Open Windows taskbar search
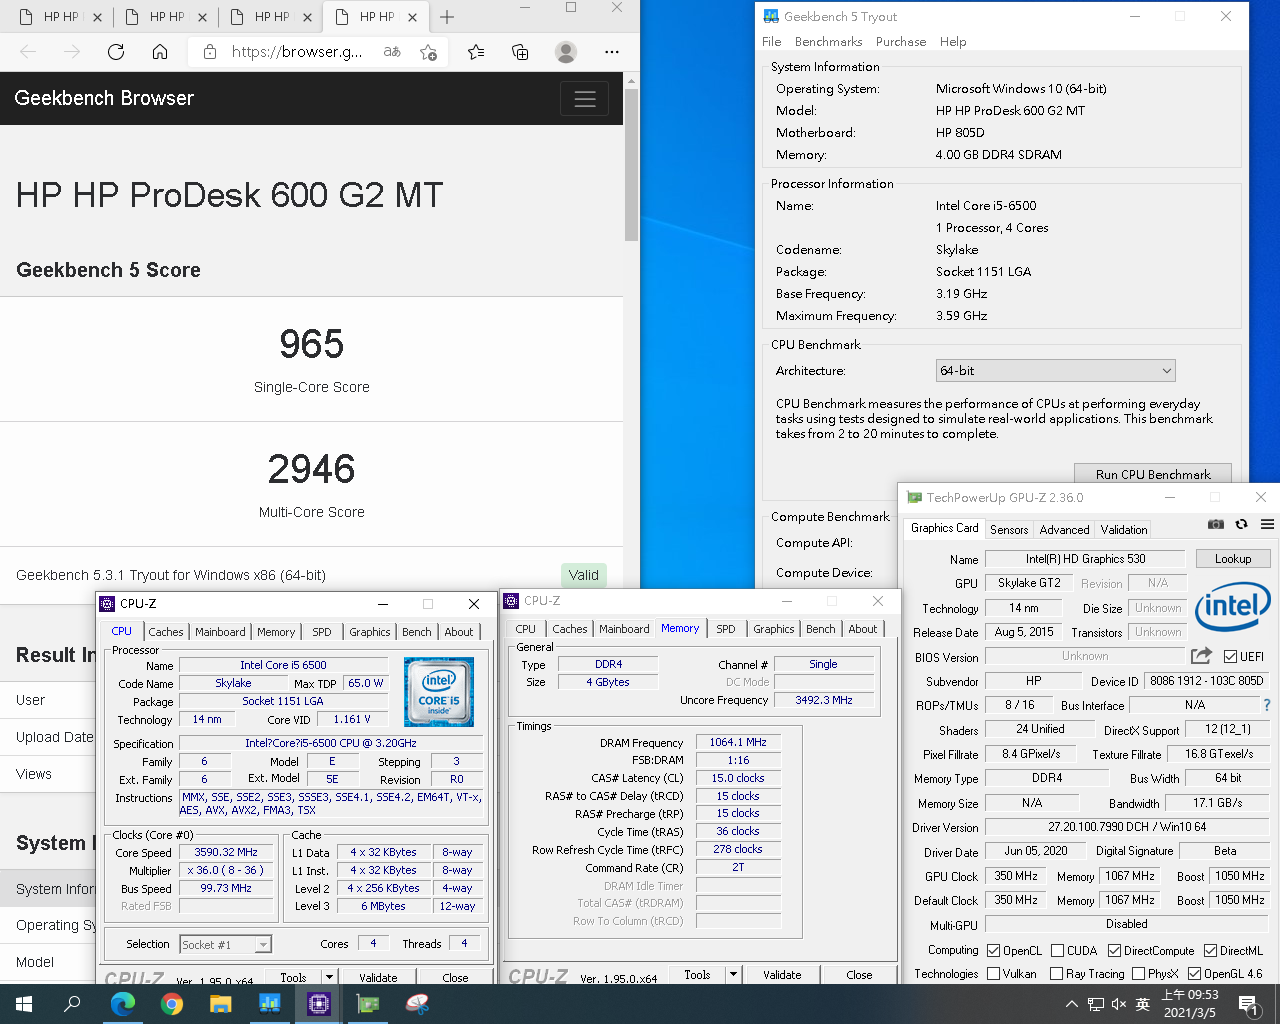Viewport: 1280px width, 1024px height. [72, 1004]
